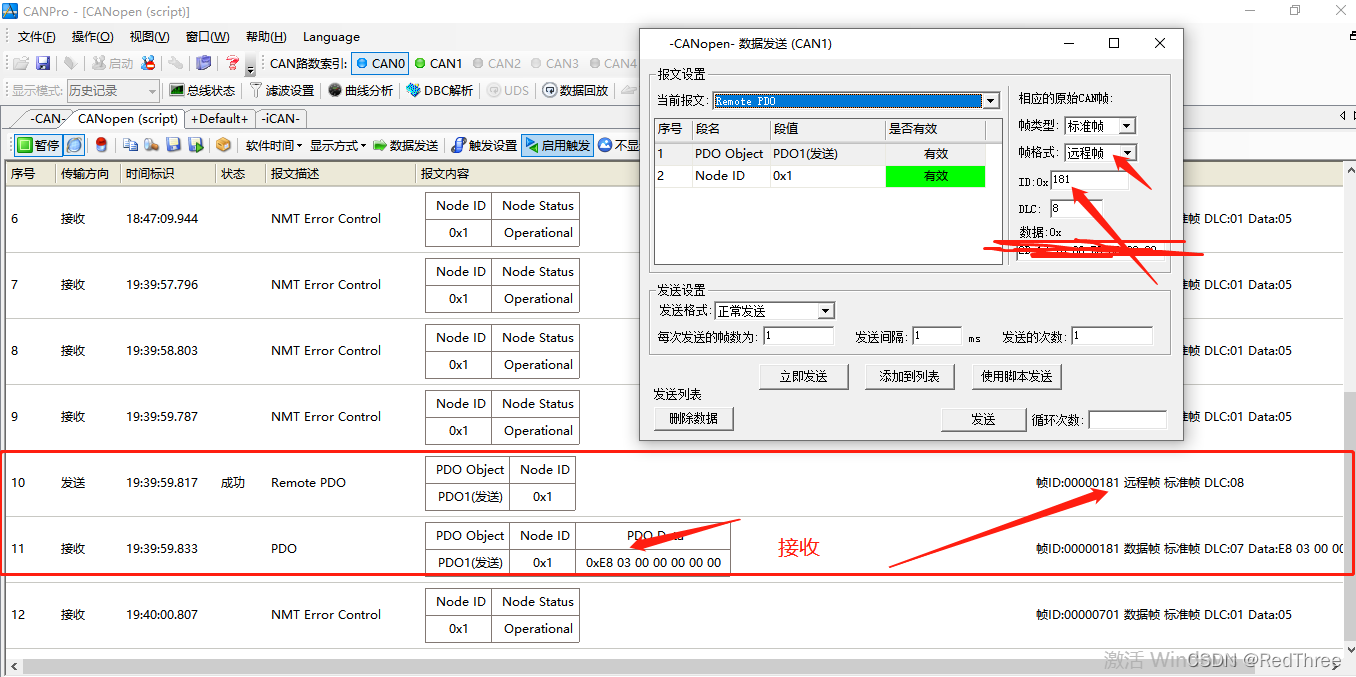1356x677 pixels.
Task: Click 发送间隔 ms input field
Action: tap(936, 336)
